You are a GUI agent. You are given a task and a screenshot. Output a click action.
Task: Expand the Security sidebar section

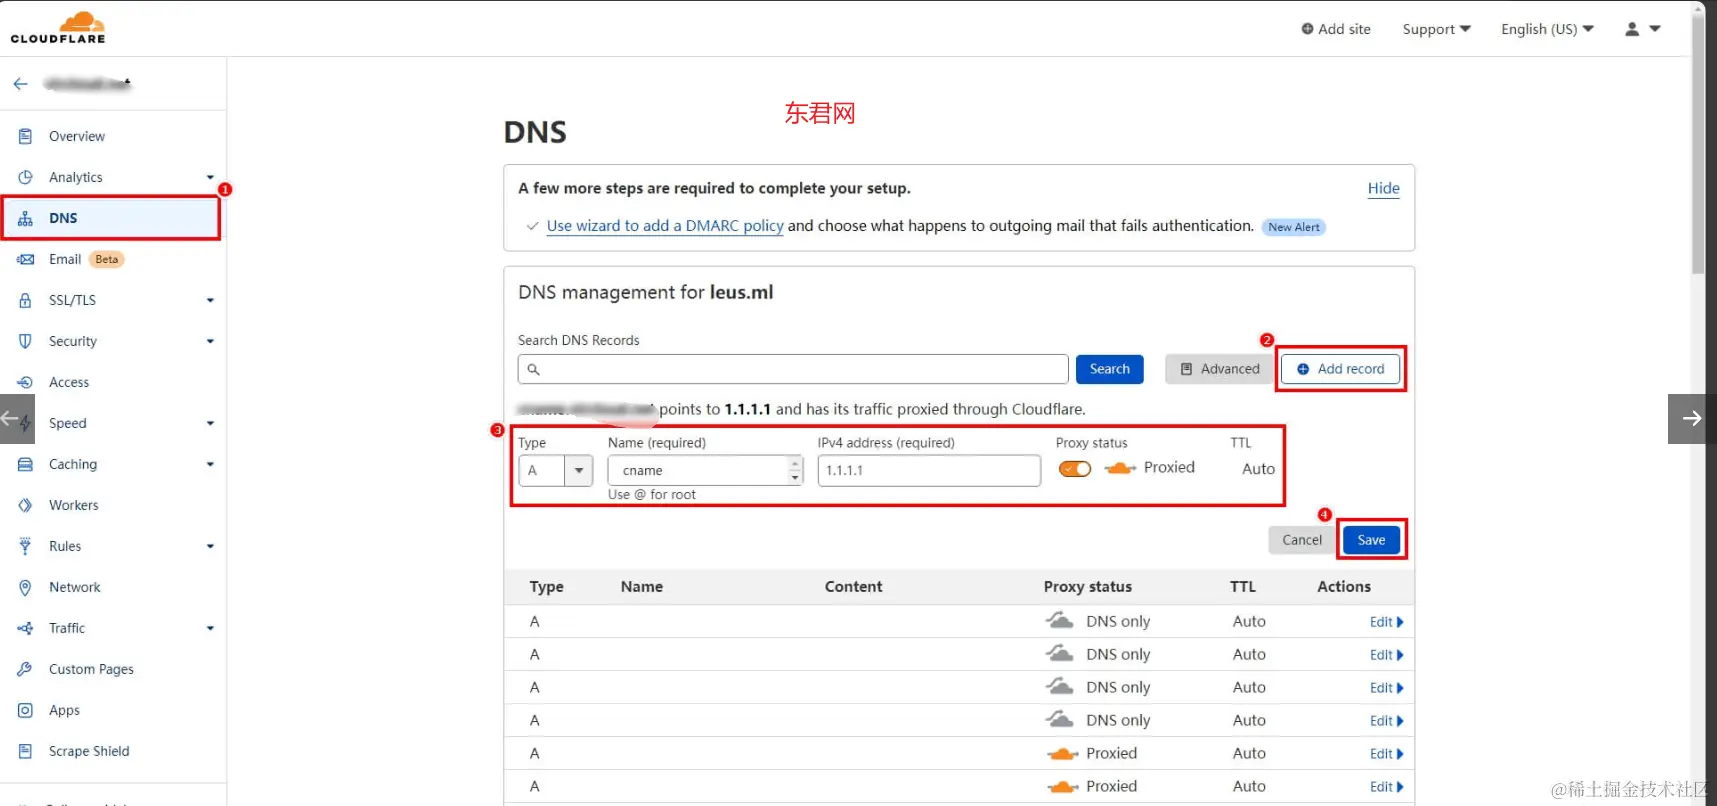point(210,341)
